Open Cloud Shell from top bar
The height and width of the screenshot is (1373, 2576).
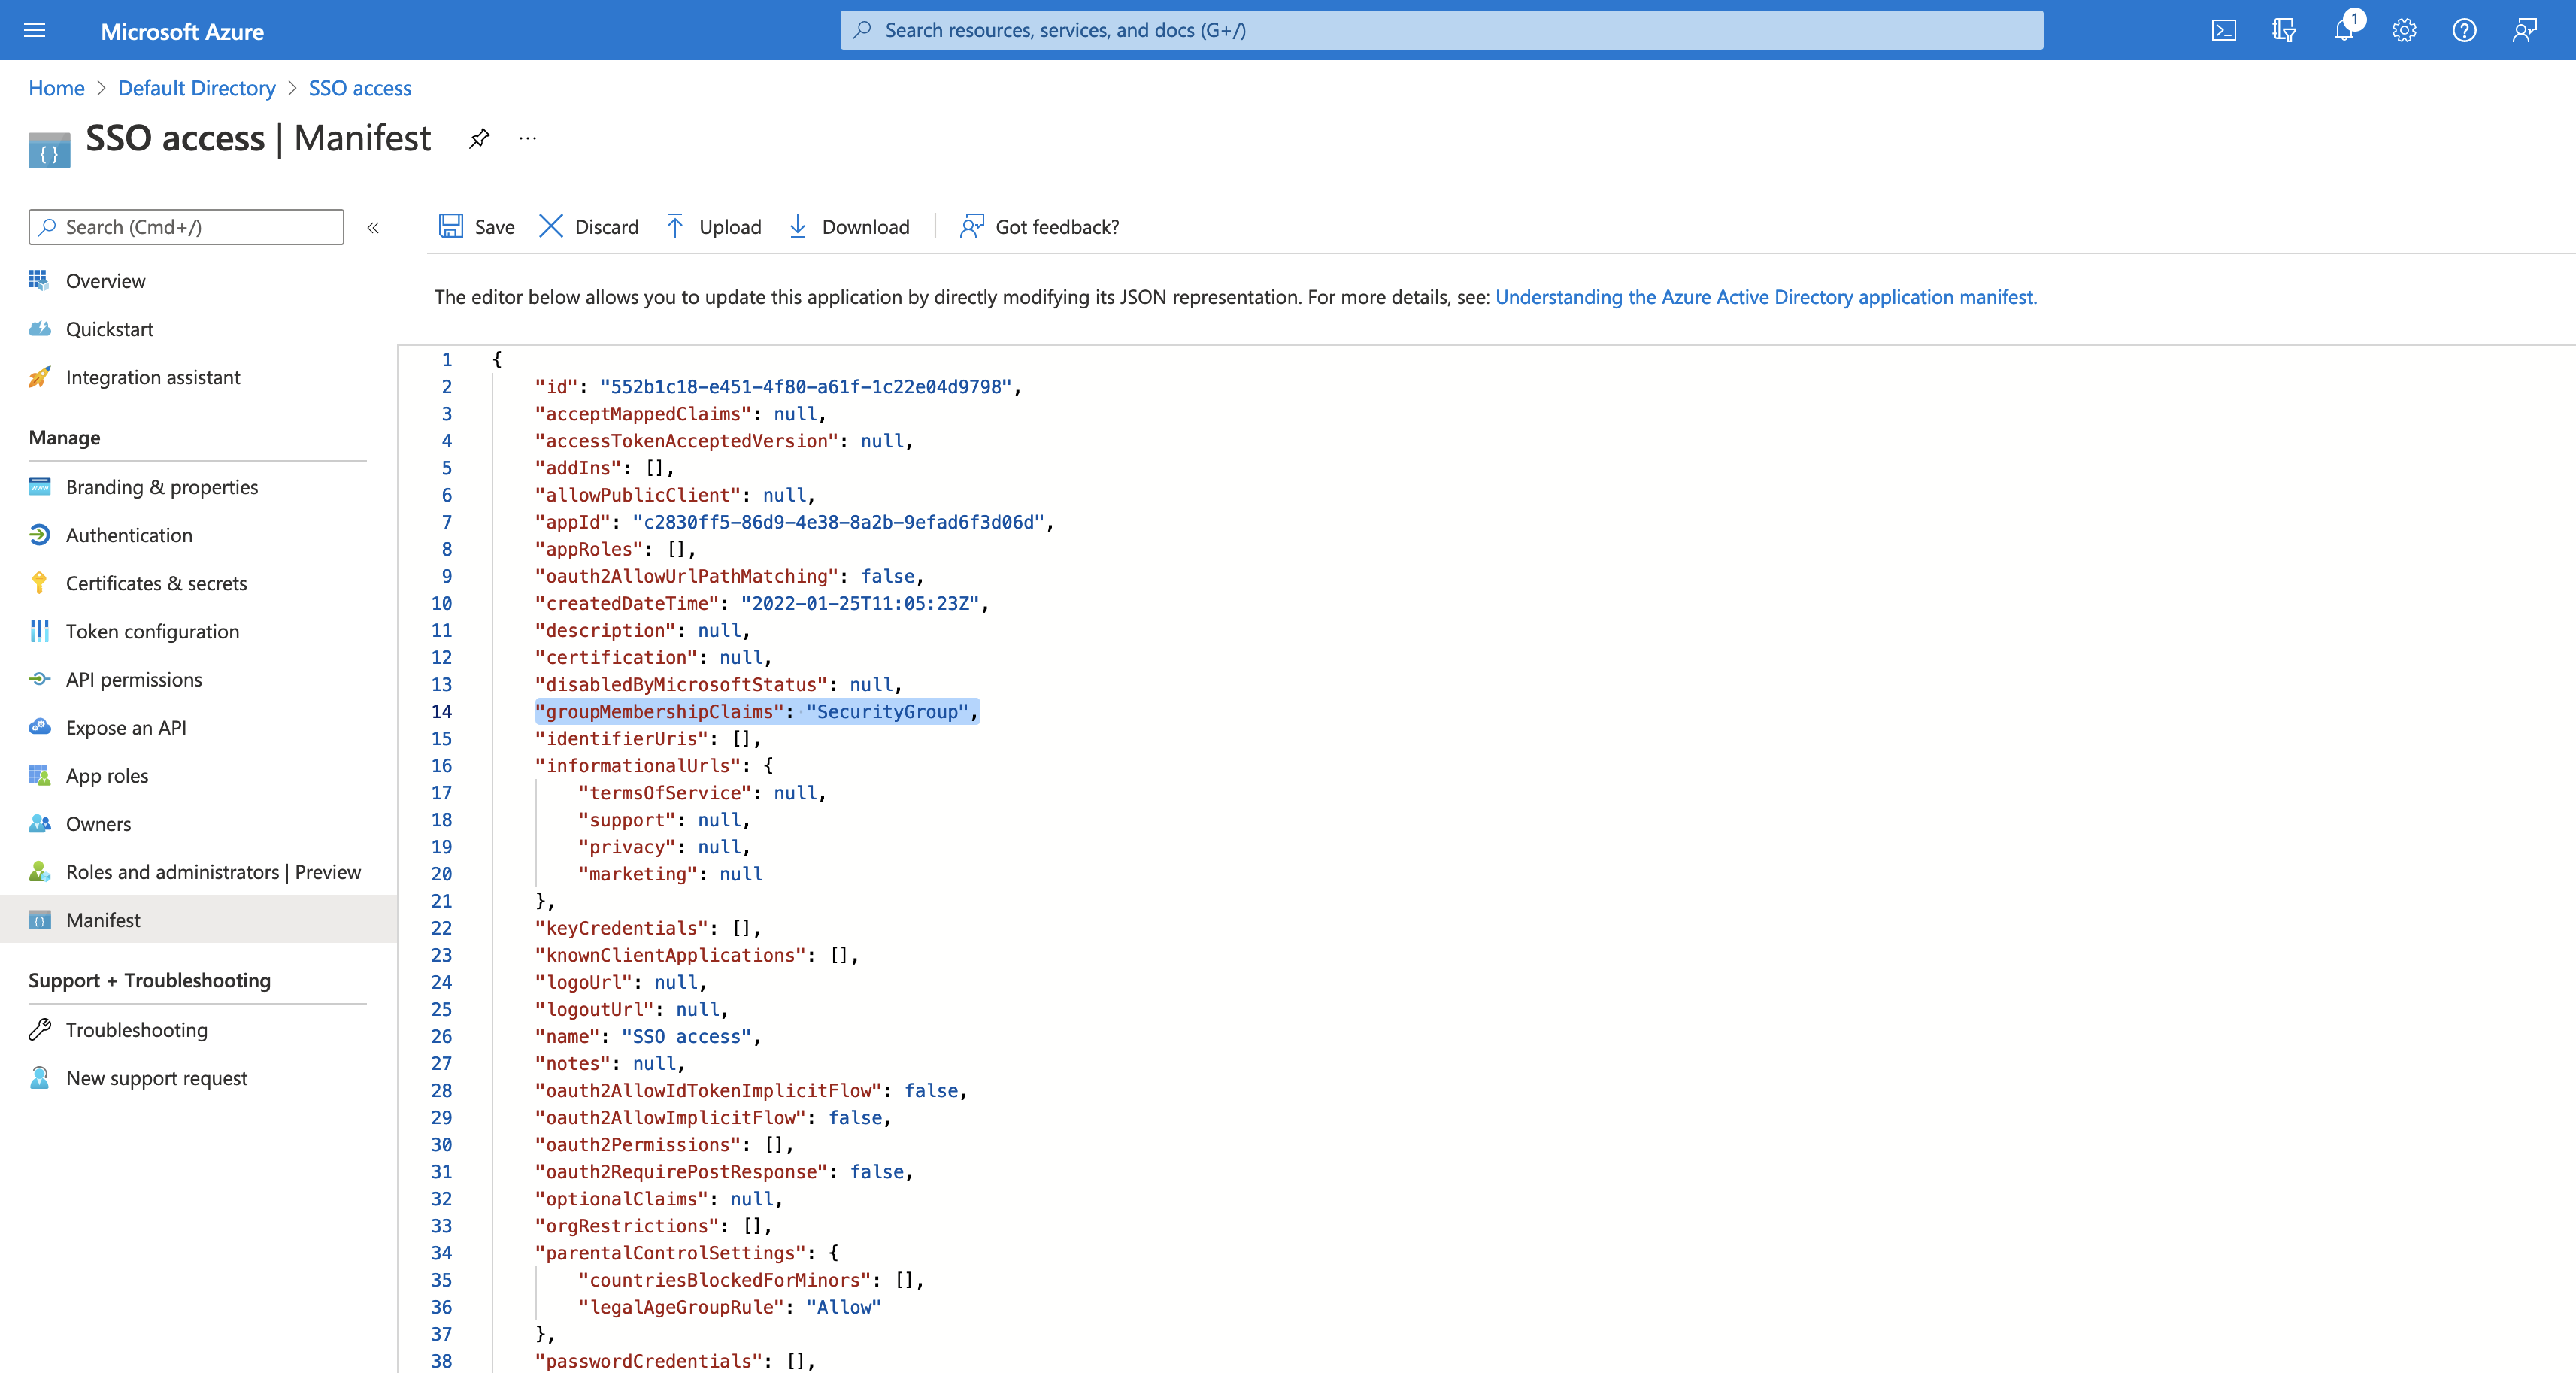[2223, 30]
